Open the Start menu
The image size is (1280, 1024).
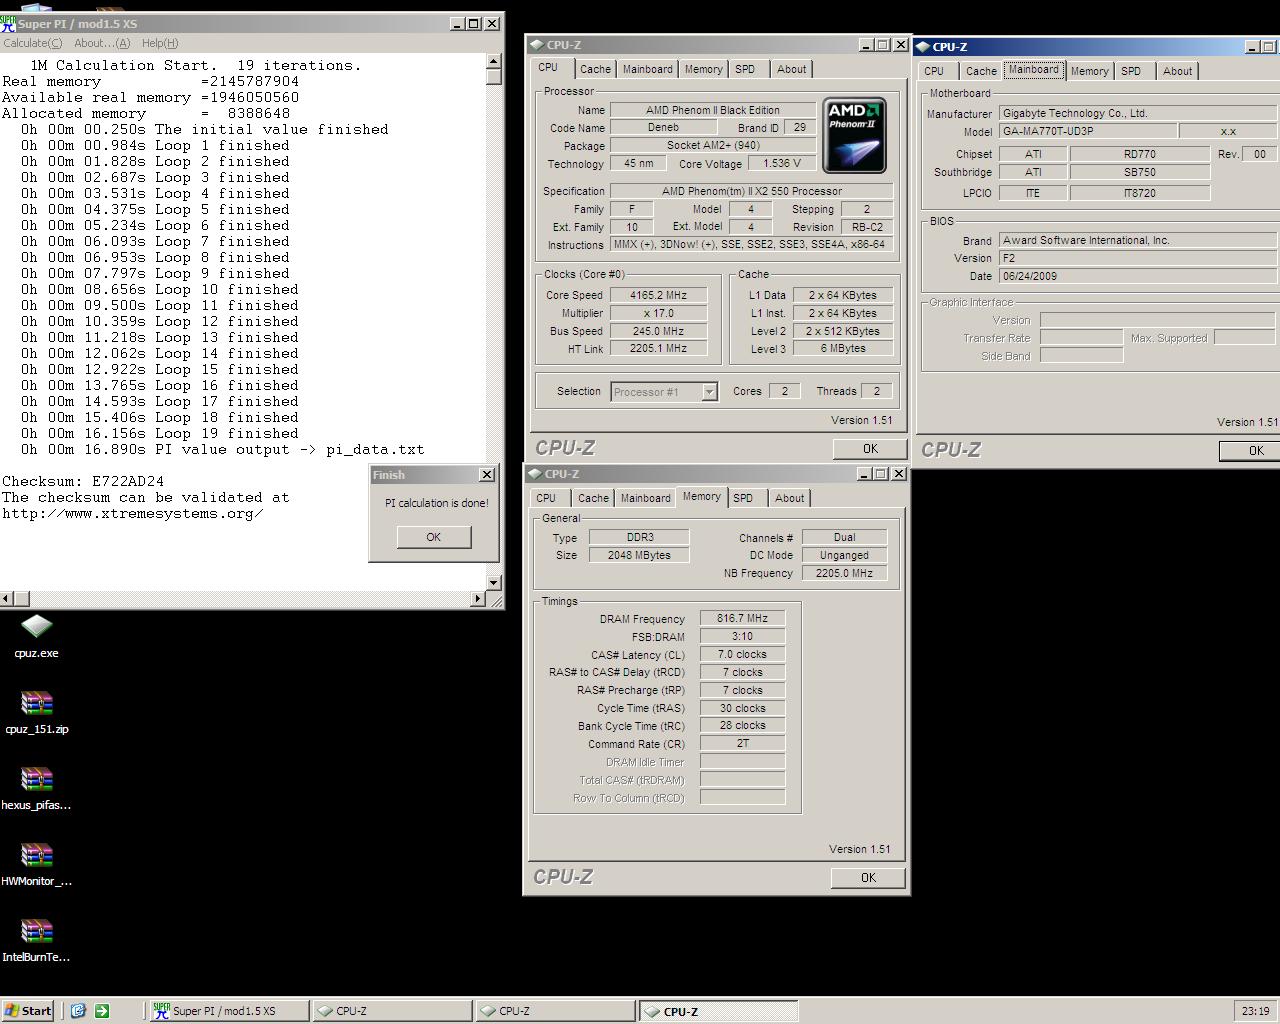(28, 1011)
